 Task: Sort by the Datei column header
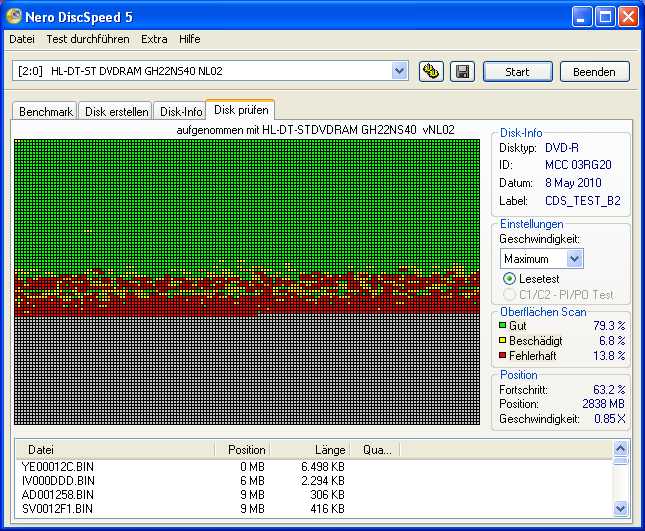pos(115,450)
